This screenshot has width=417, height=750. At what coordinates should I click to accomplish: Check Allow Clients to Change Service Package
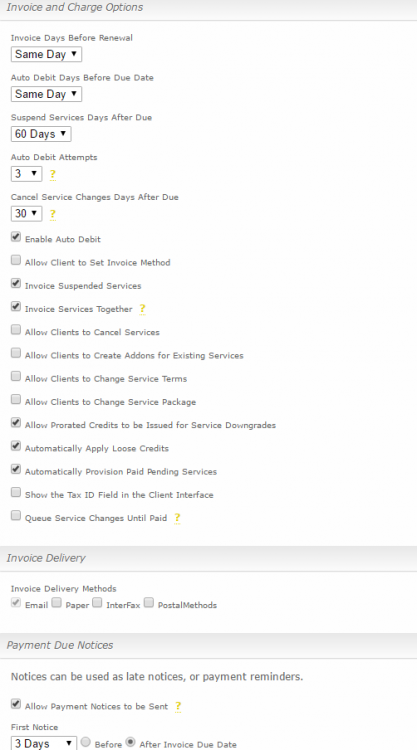tap(16, 399)
